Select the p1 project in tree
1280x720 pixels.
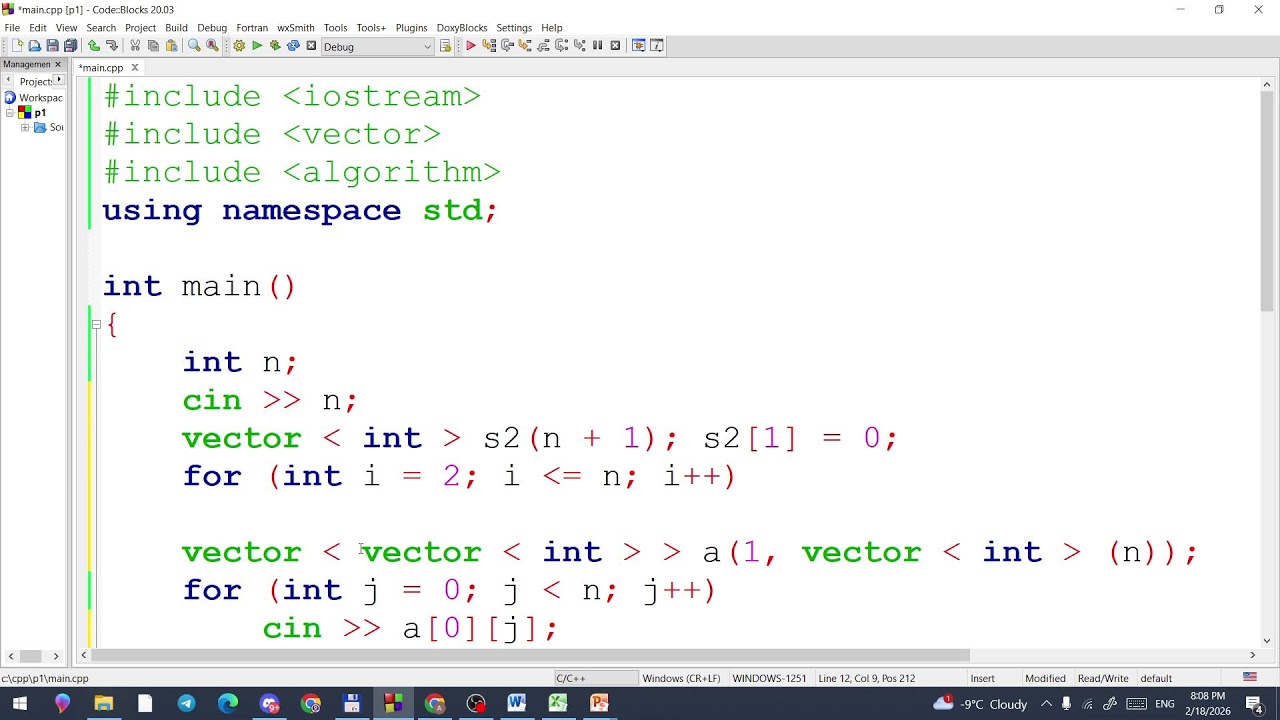pos(40,113)
